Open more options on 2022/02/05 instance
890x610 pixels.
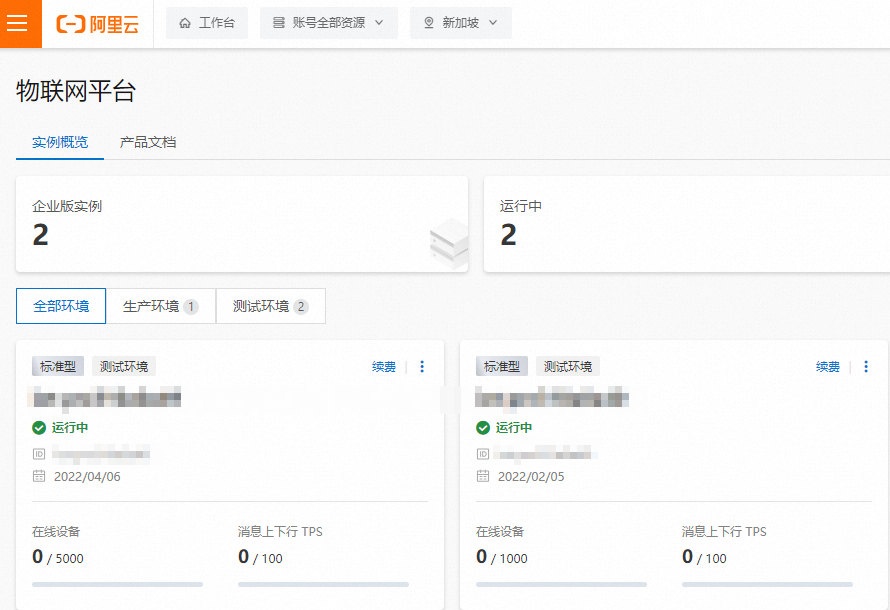click(866, 367)
